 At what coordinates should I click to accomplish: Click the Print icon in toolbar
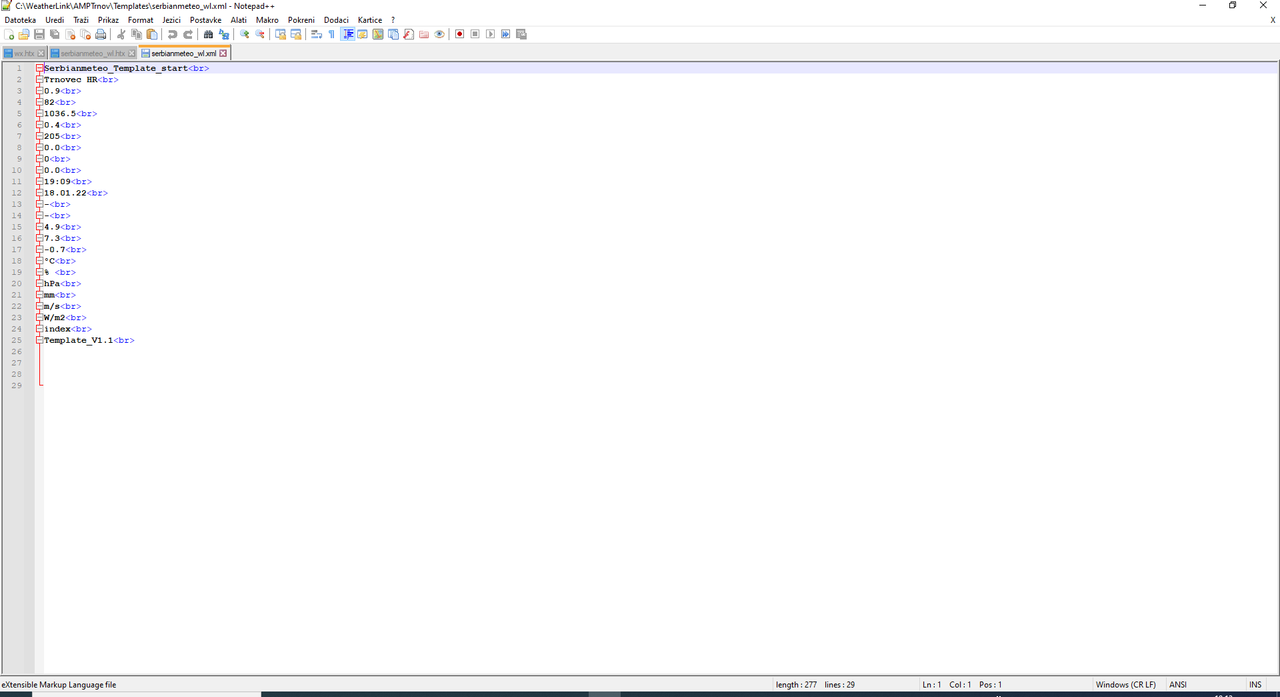click(x=100, y=34)
